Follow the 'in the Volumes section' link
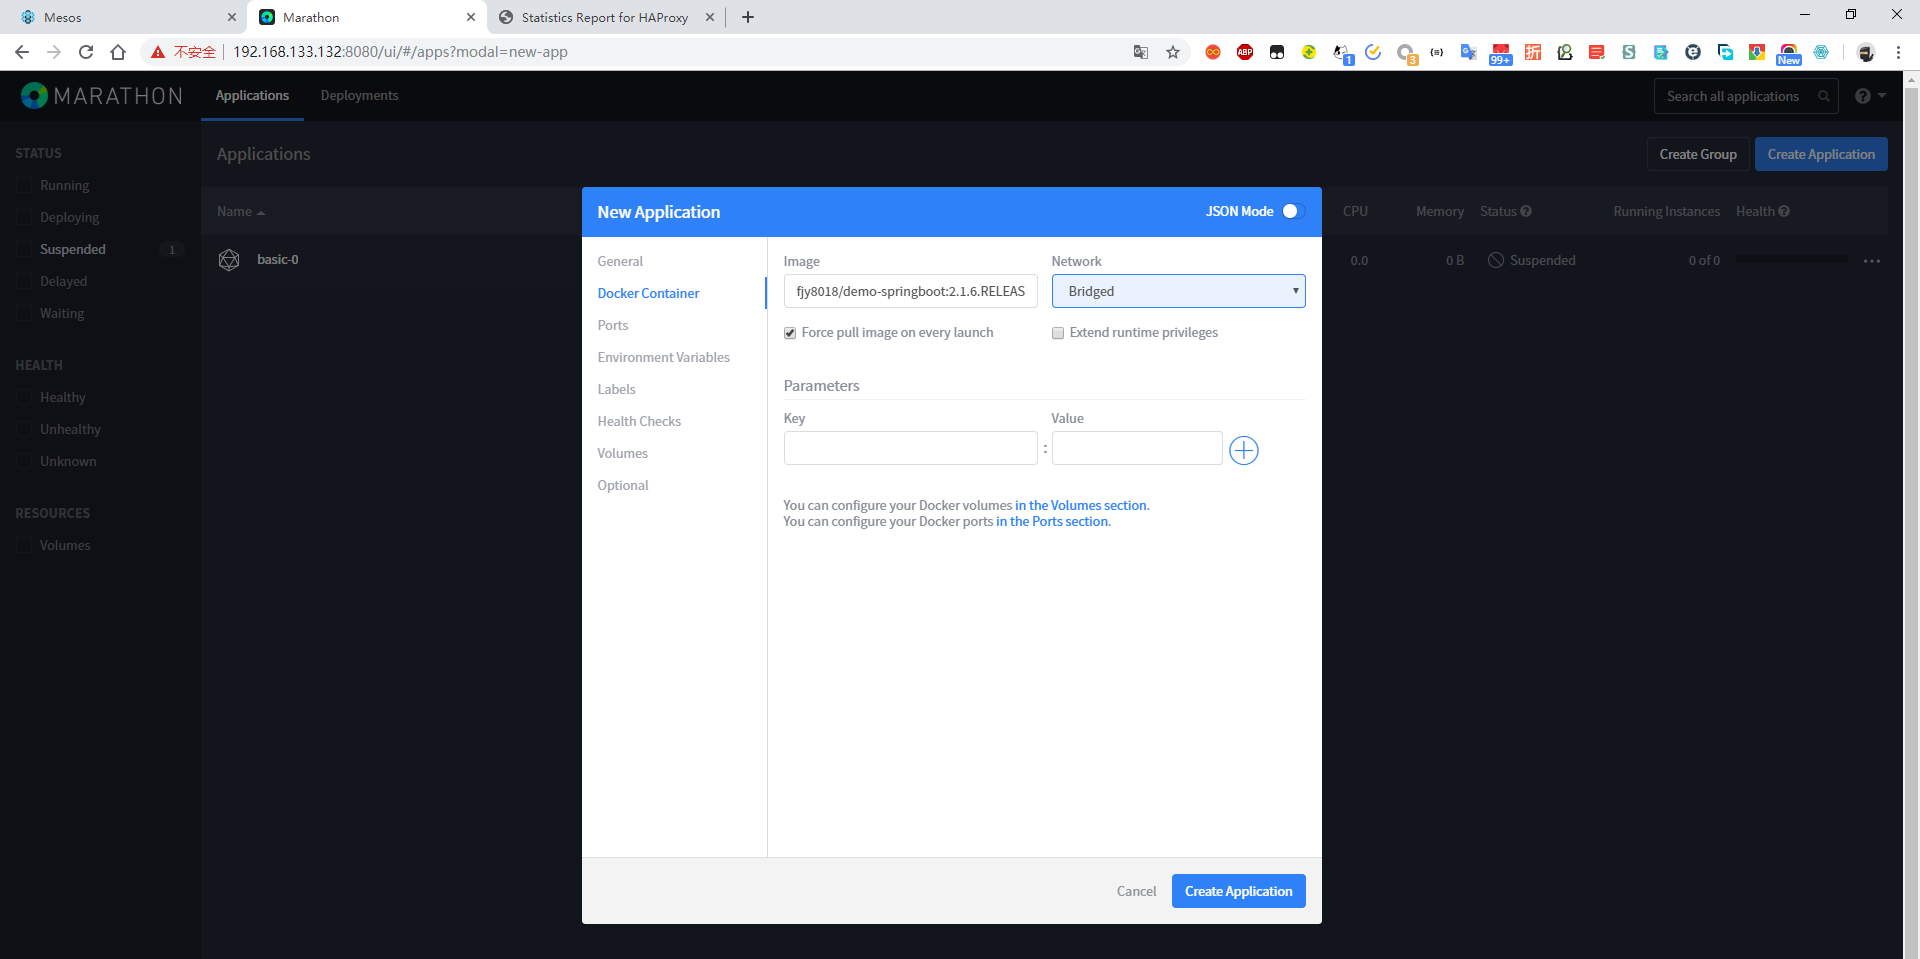The image size is (1920, 959). pos(1081,505)
